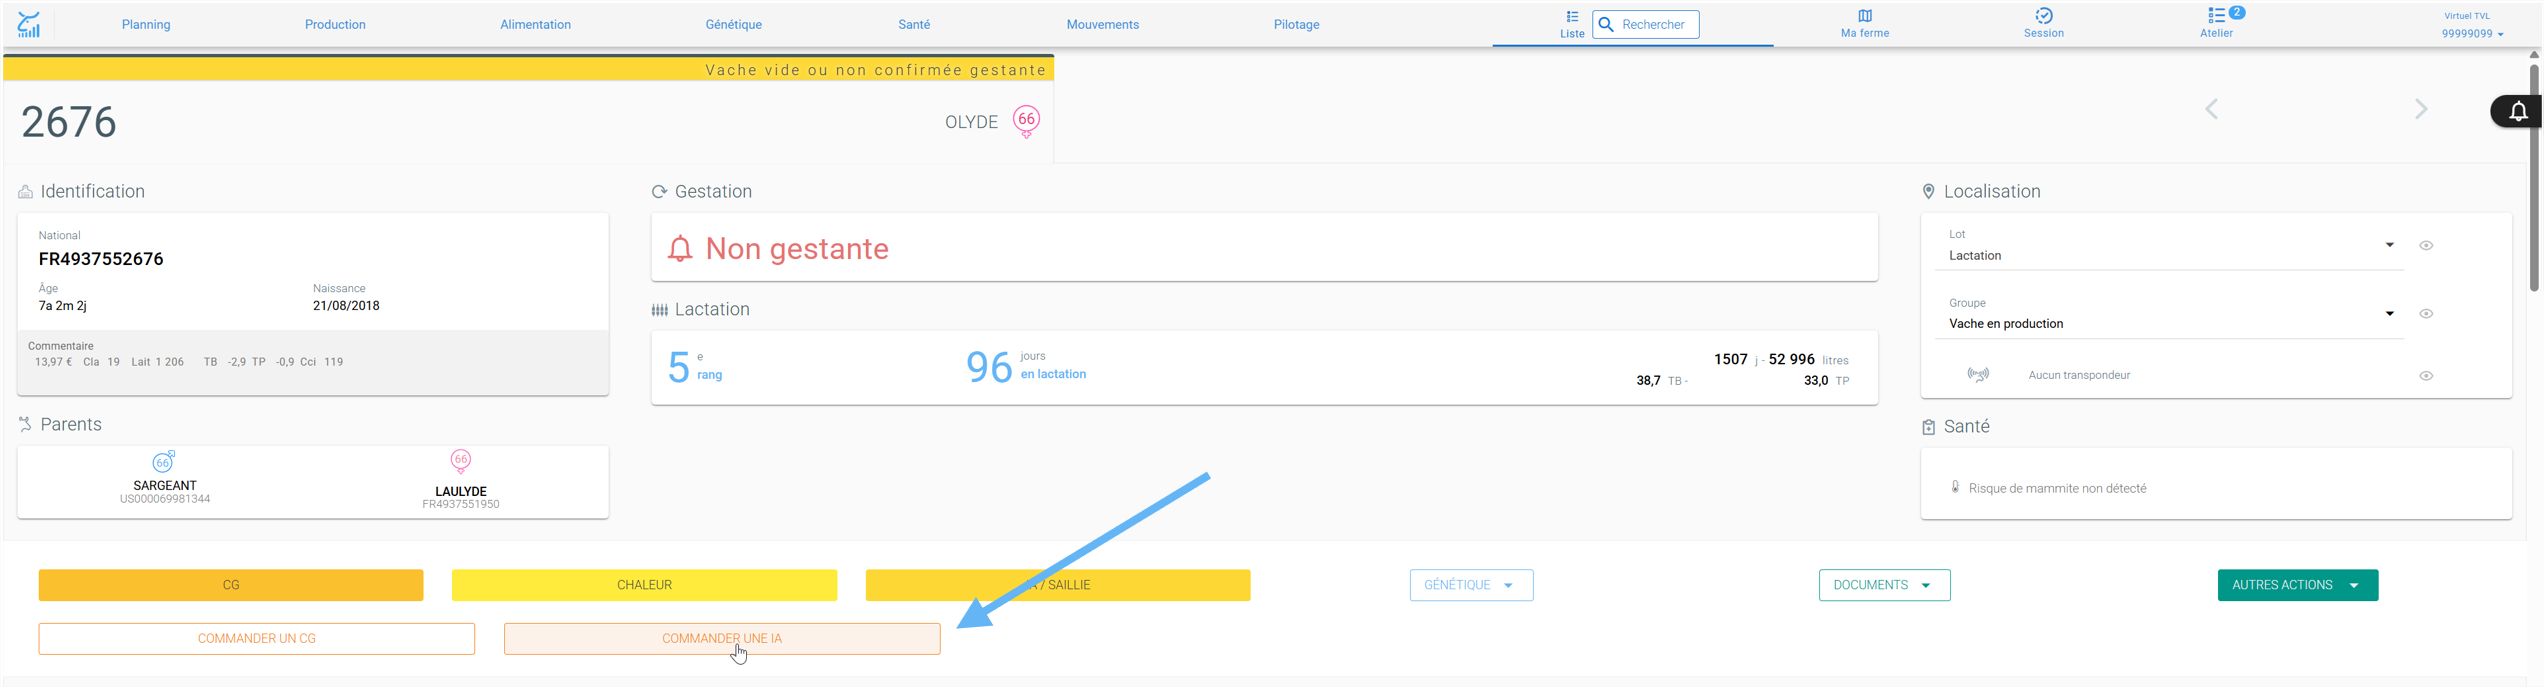Click the CG button
The image size is (2544, 687).
pyautogui.click(x=231, y=585)
